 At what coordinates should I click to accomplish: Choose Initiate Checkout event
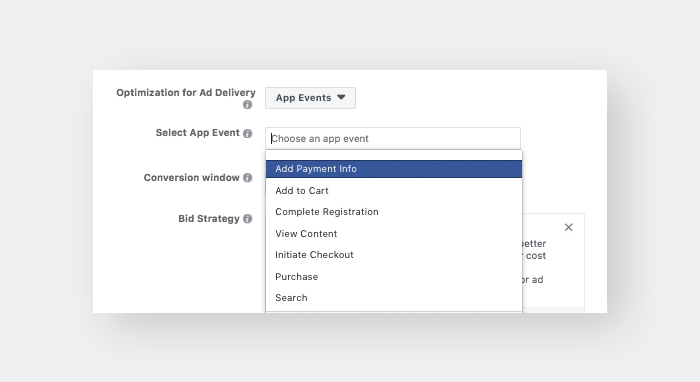click(394, 255)
